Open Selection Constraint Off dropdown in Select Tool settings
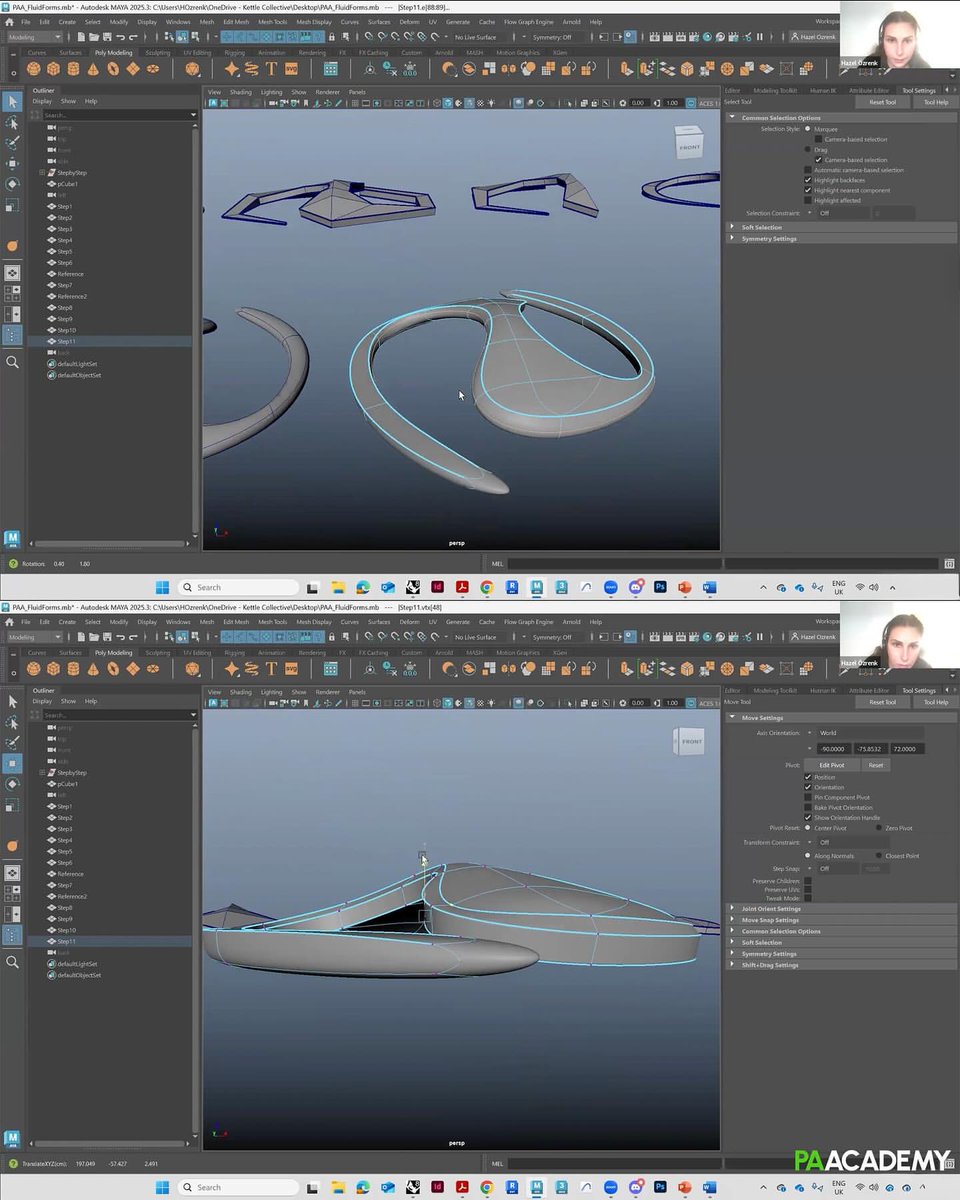 click(x=840, y=213)
